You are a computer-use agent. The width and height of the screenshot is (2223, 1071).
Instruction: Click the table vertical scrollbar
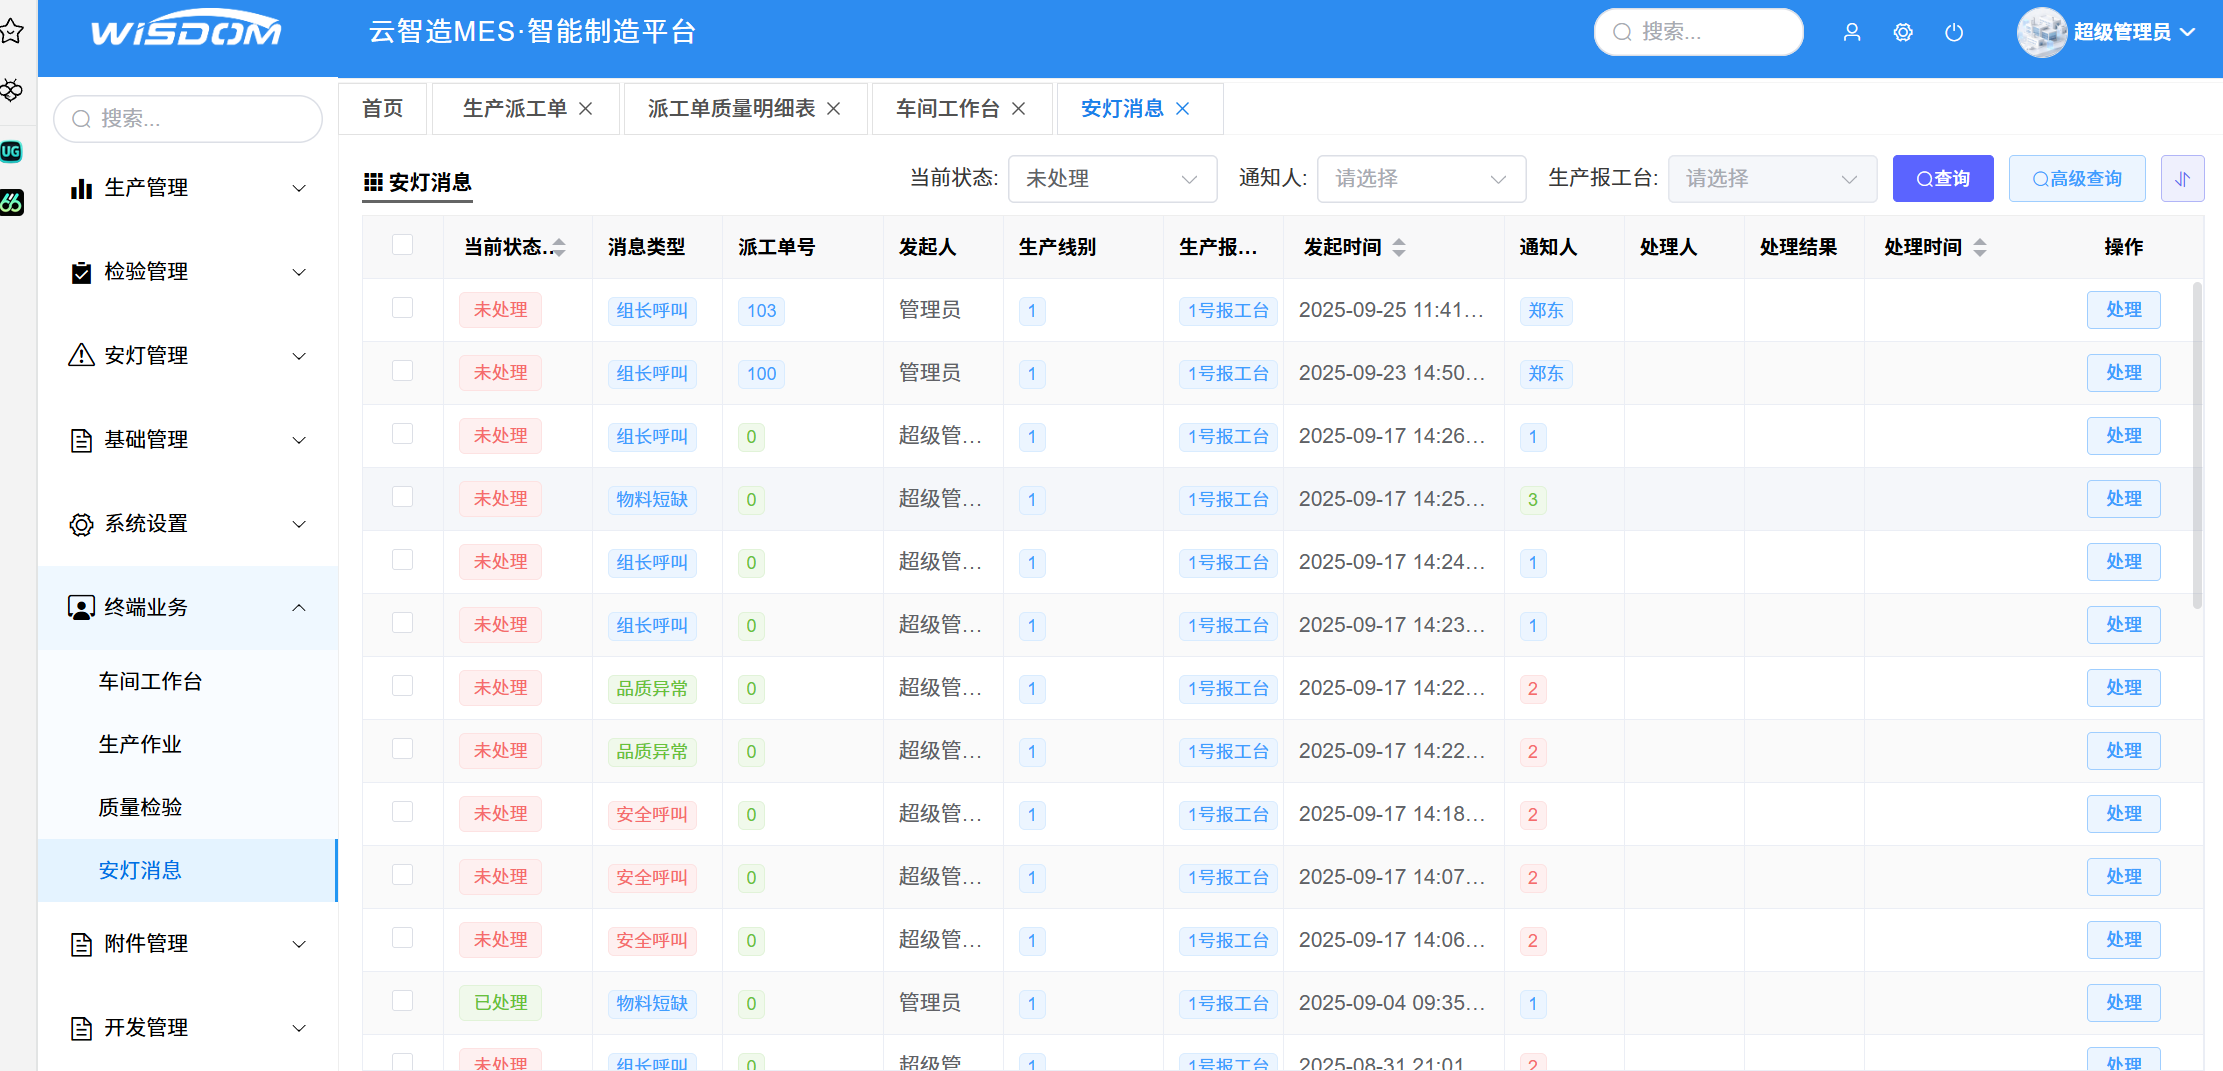[x=2197, y=446]
